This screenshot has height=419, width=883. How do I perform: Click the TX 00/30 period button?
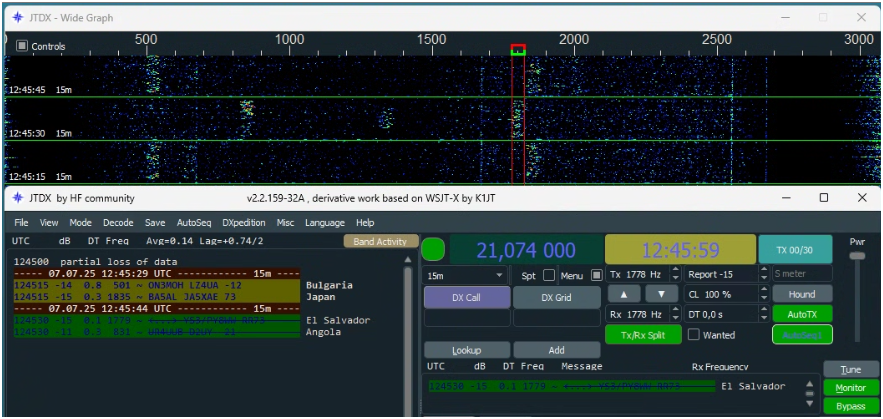point(795,249)
